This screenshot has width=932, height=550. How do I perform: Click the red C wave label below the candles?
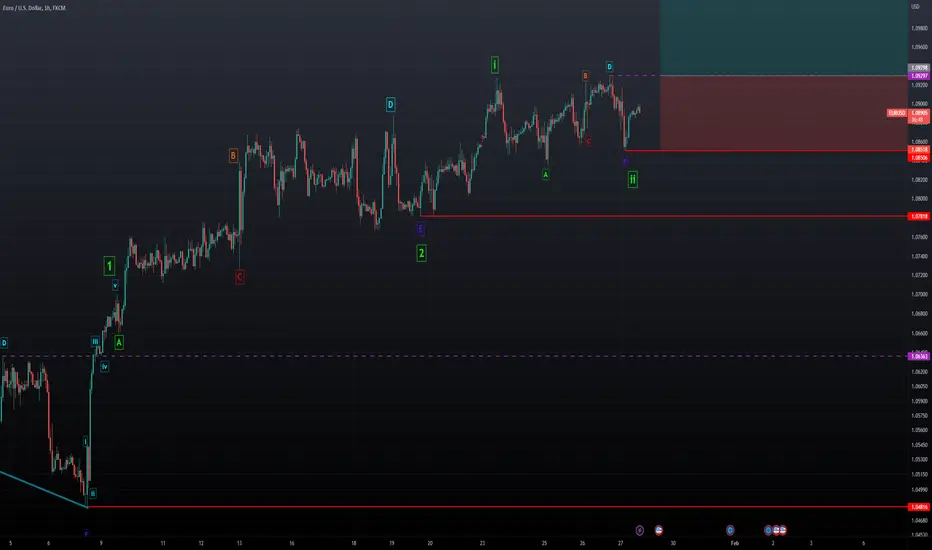pyautogui.click(x=240, y=277)
